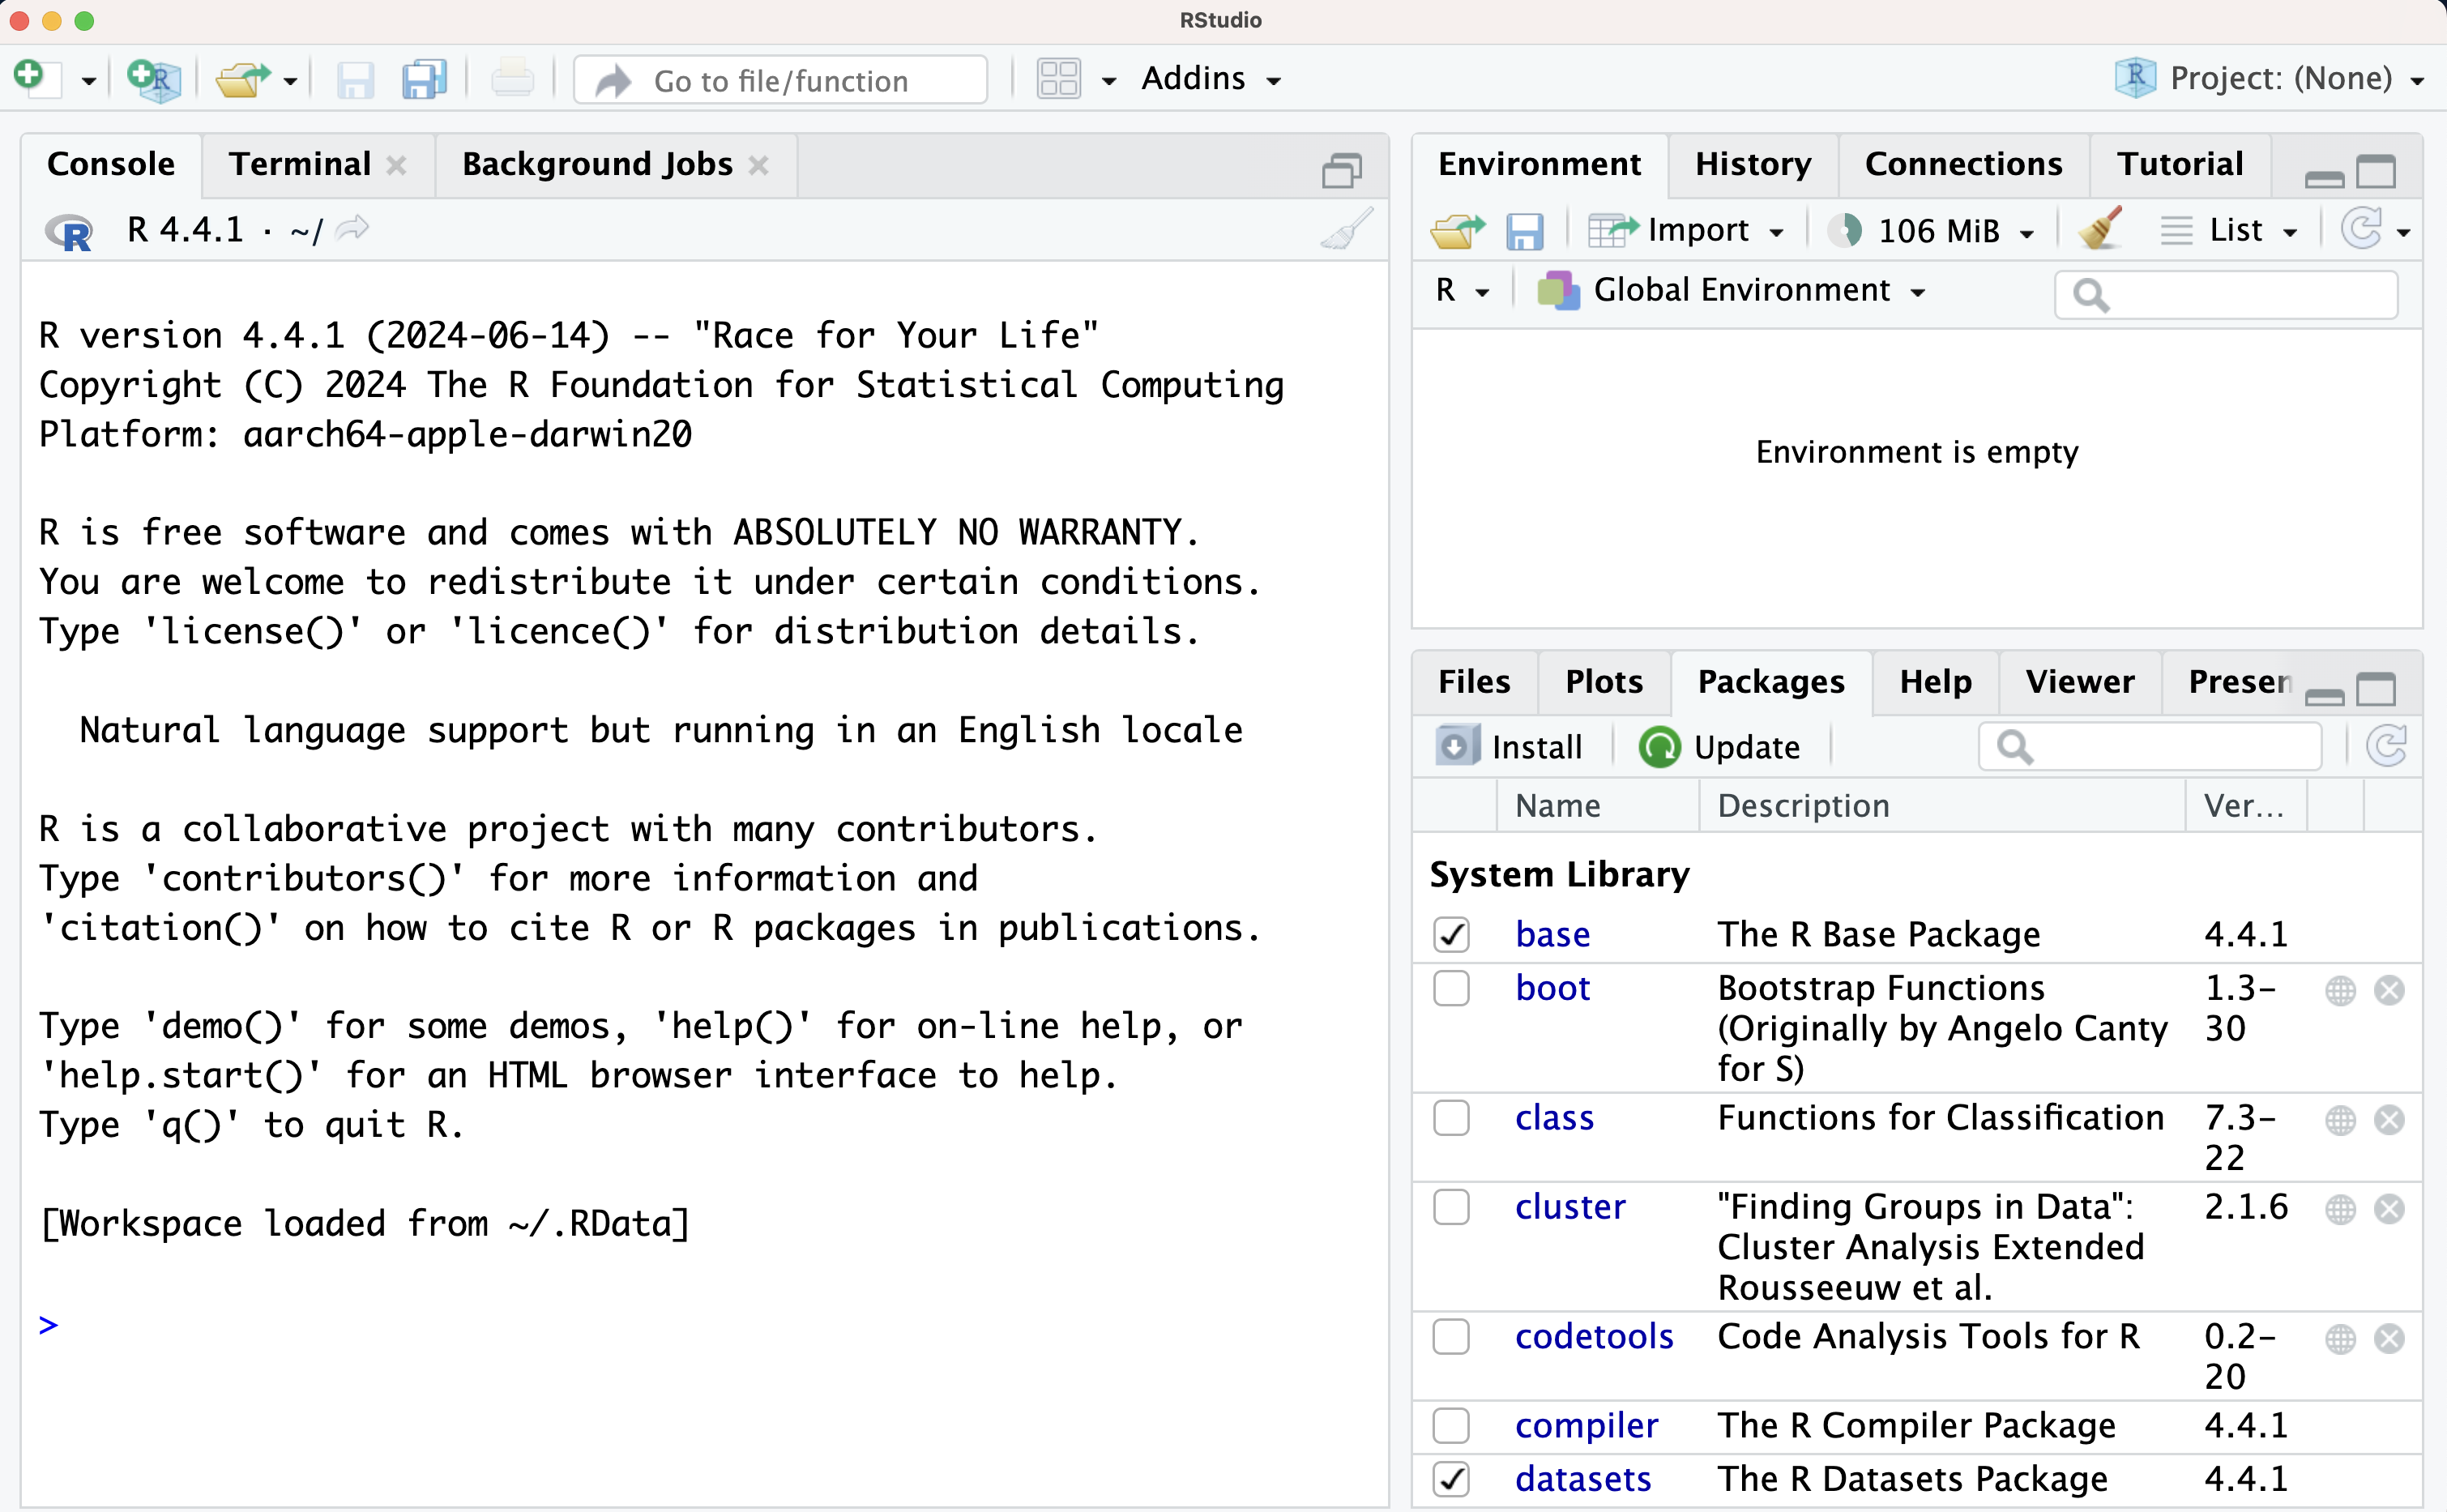
Task: Remove the boot package
Action: (x=2389, y=990)
